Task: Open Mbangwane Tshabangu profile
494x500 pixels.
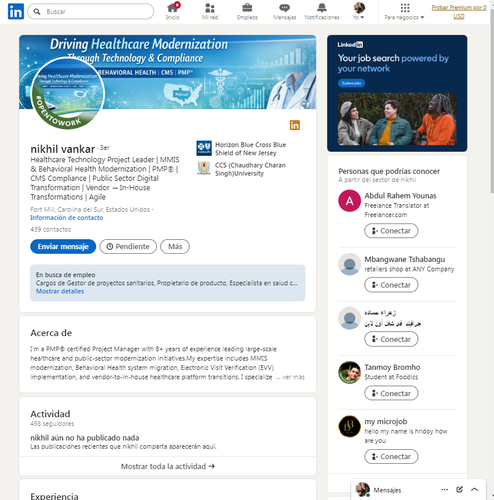Action: (405, 259)
